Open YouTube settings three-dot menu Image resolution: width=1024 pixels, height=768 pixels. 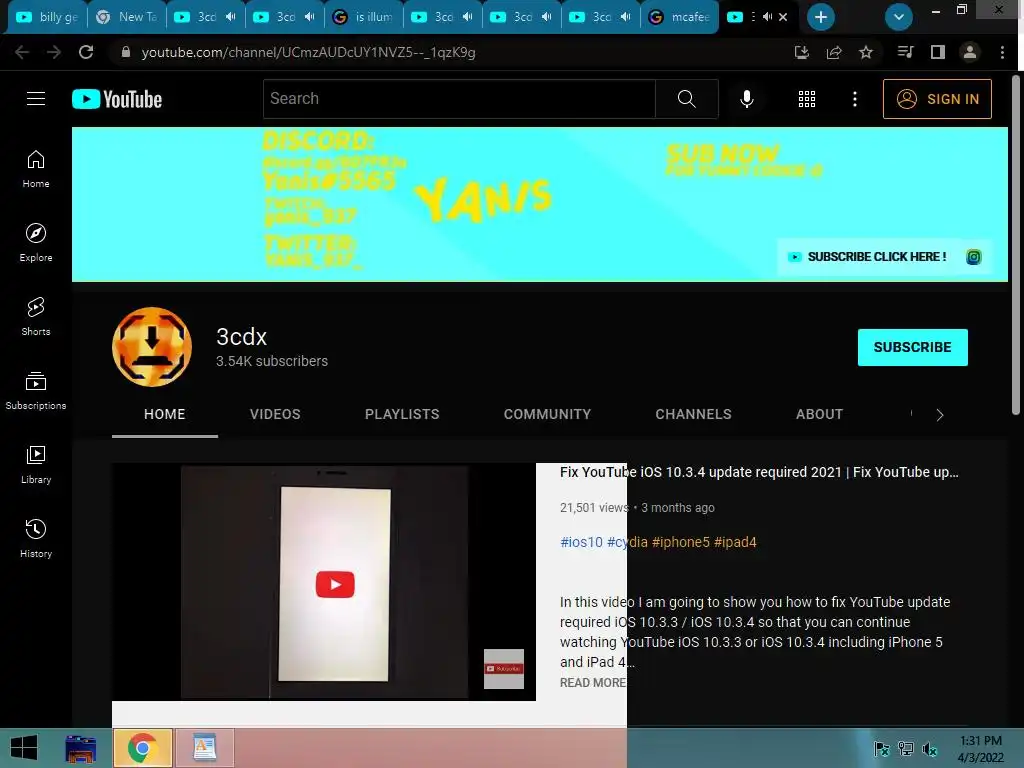(x=854, y=99)
